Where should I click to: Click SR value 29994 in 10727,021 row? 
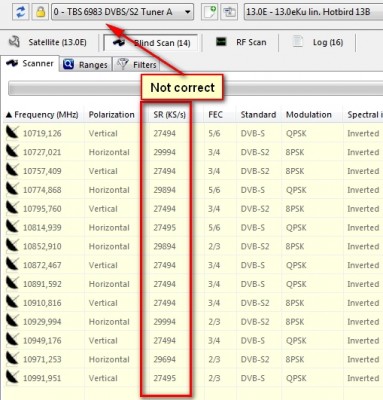click(165, 152)
